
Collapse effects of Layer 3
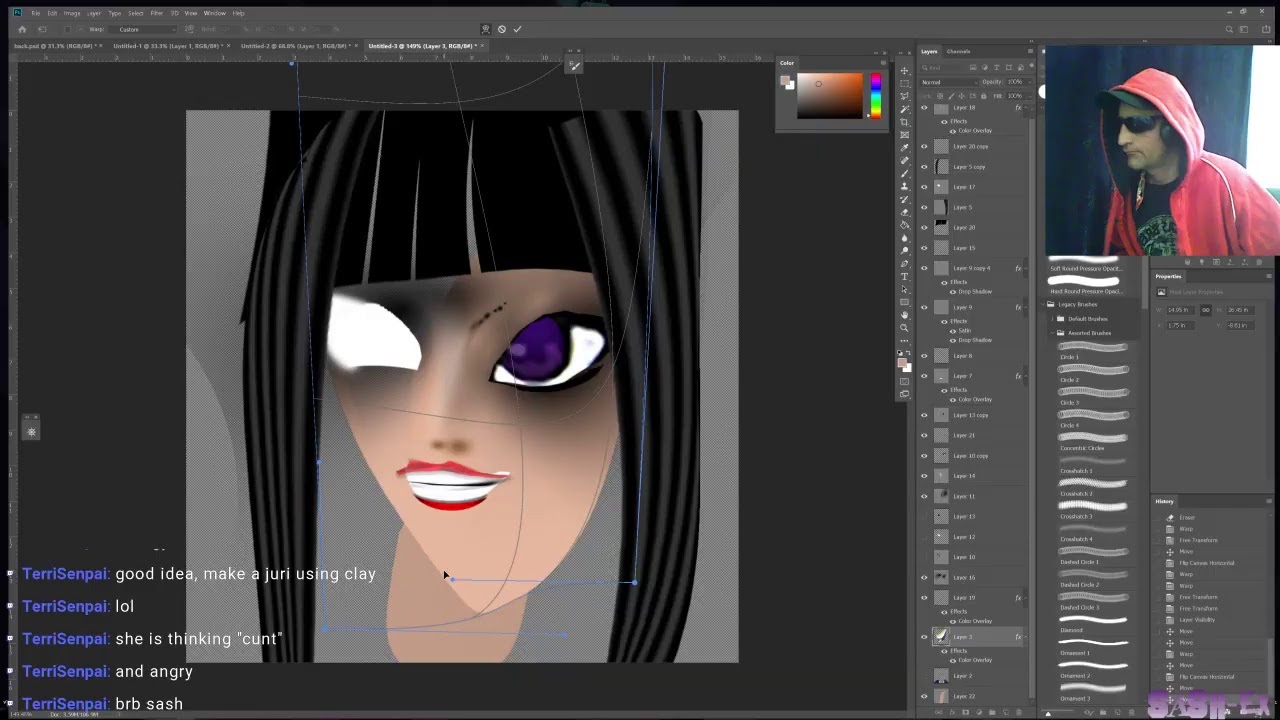click(1027, 636)
